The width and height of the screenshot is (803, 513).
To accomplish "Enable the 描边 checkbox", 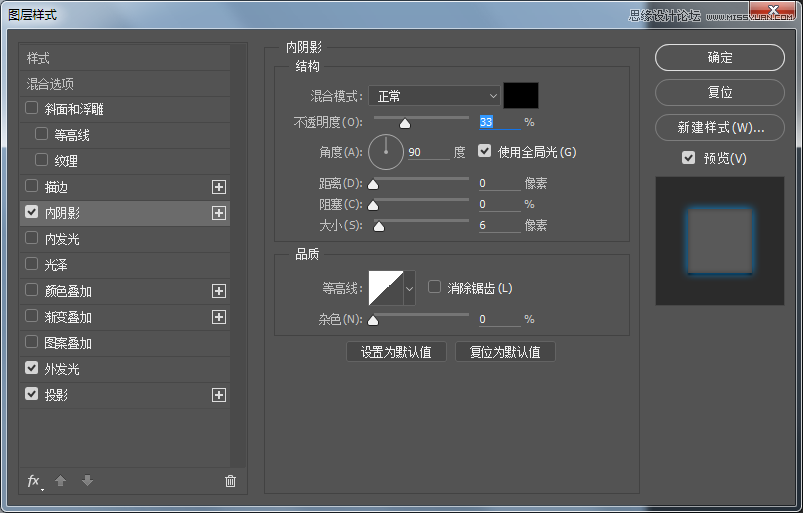I will tap(31, 186).
